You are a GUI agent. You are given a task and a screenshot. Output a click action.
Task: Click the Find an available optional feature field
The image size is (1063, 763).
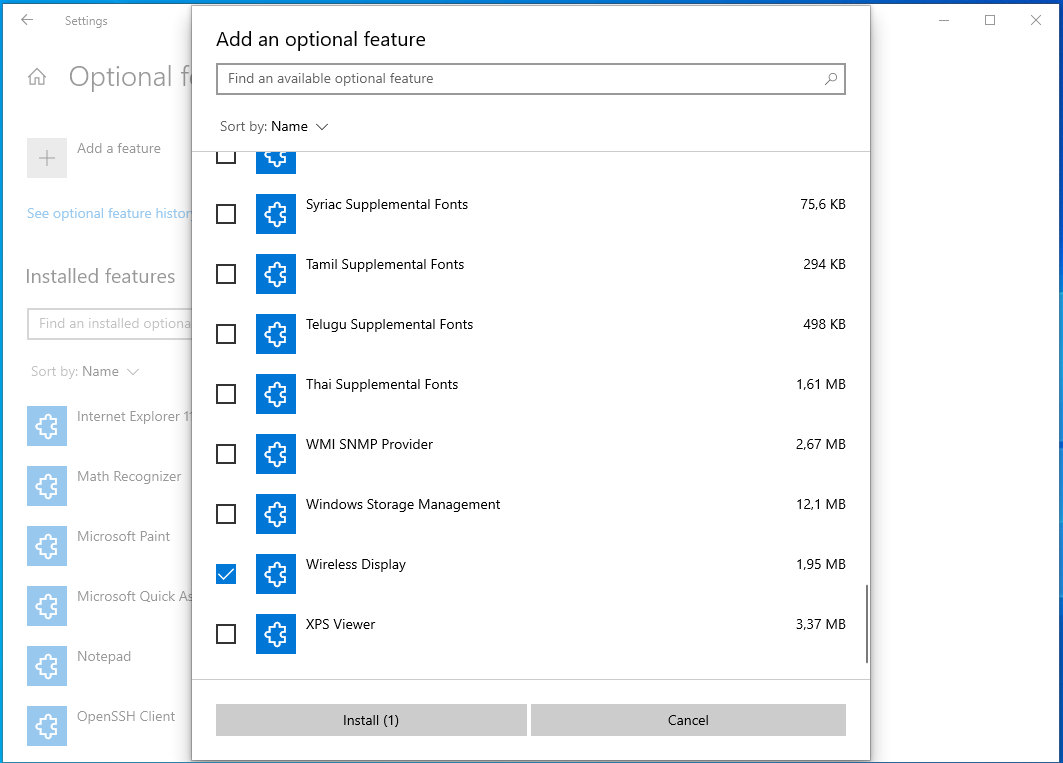(x=531, y=79)
